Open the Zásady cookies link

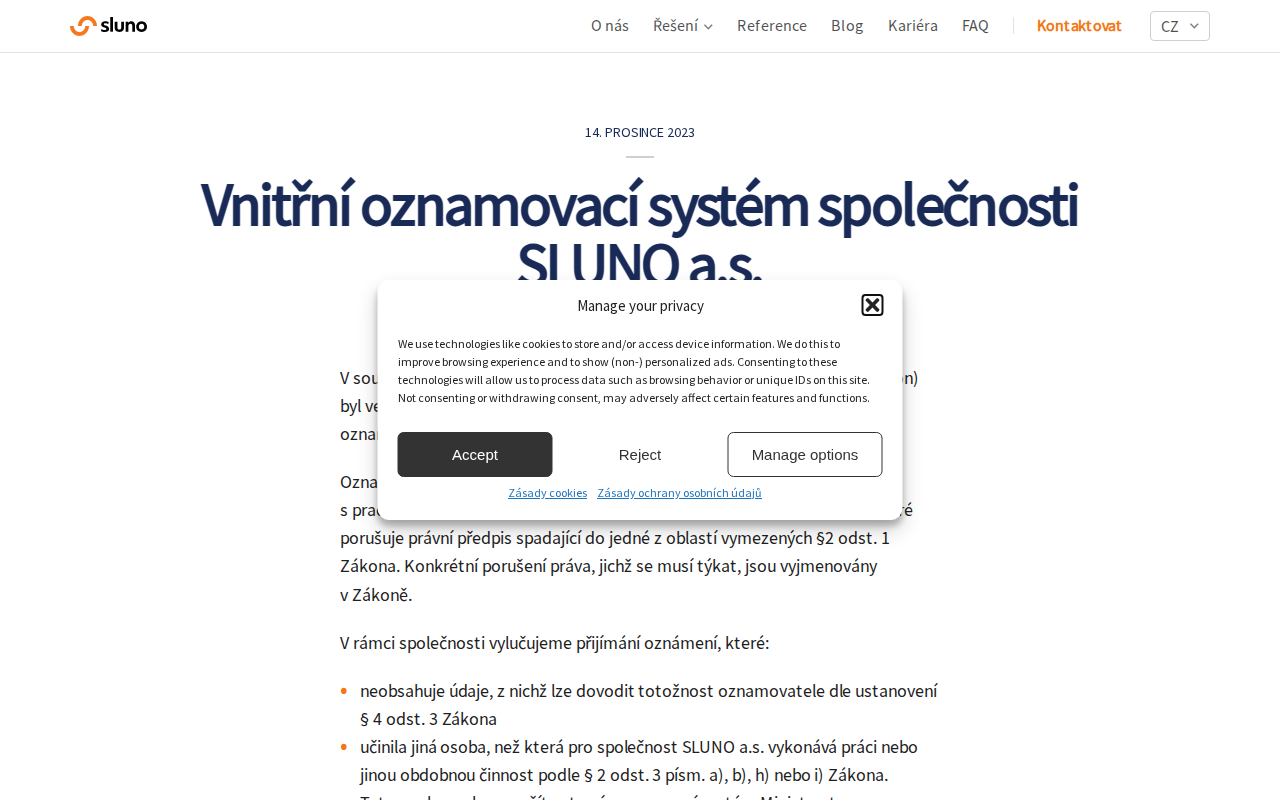548,493
